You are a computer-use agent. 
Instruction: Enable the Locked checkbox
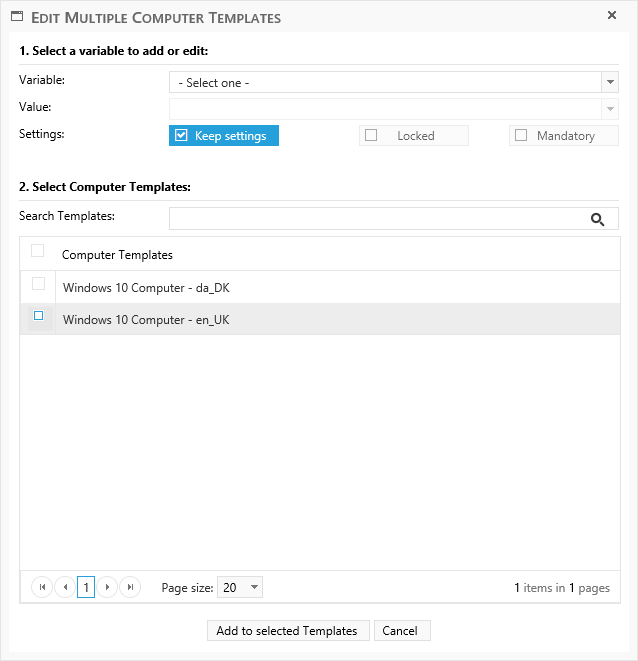coord(371,136)
